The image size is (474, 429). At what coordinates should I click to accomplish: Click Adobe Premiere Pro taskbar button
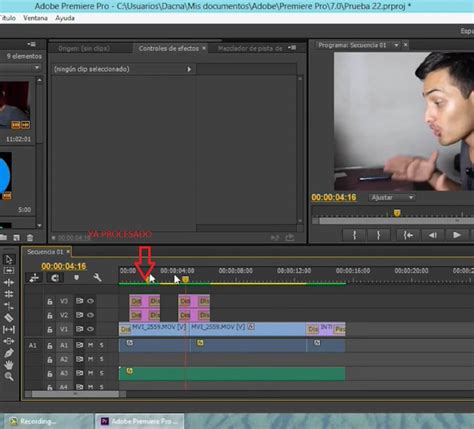click(x=140, y=421)
